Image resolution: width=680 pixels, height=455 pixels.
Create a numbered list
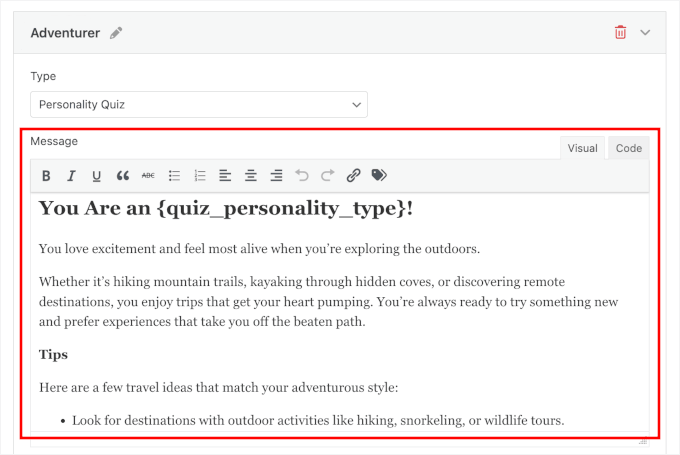point(200,176)
